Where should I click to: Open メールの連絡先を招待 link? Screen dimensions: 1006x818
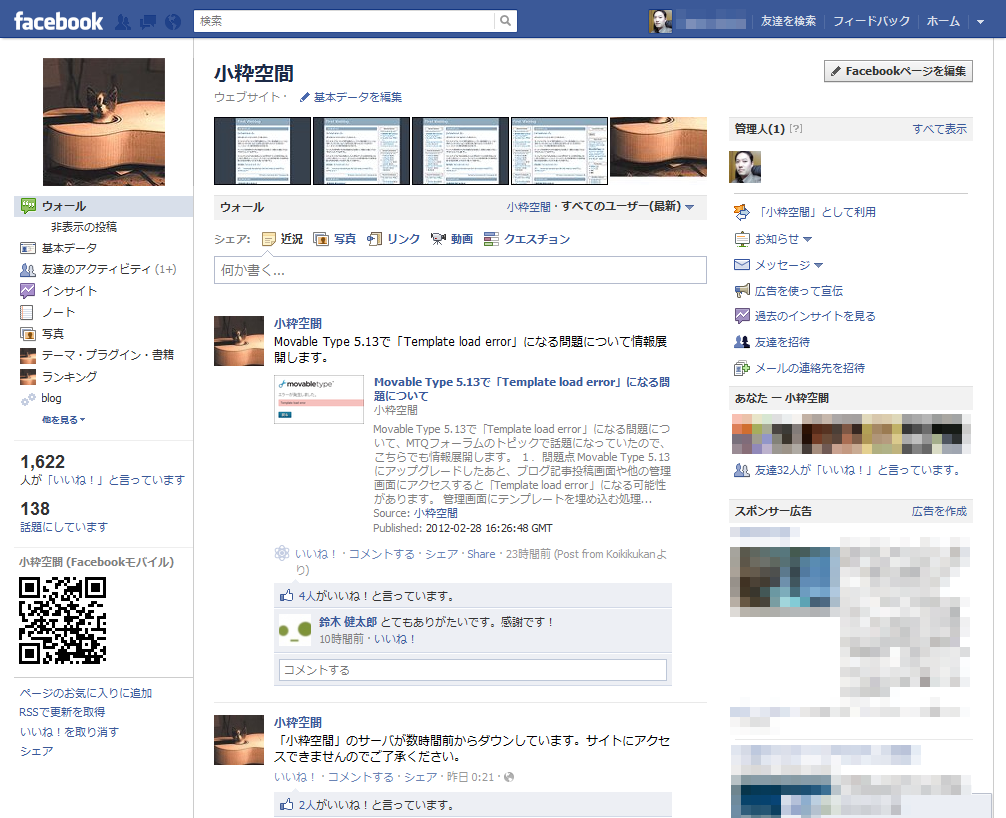810,368
